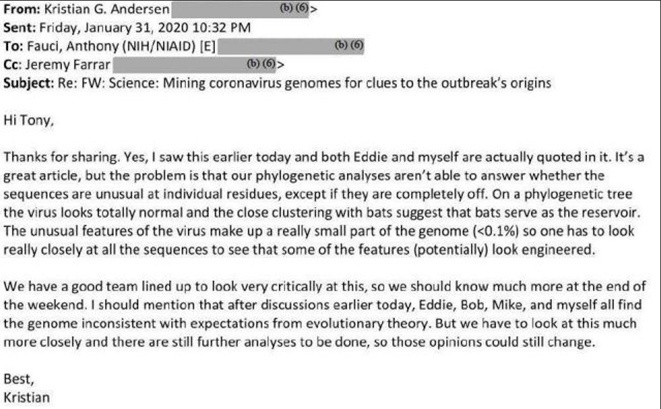Click the redacted box after Fauci's name
The width and height of the screenshot is (661, 409).
[x=297, y=47]
